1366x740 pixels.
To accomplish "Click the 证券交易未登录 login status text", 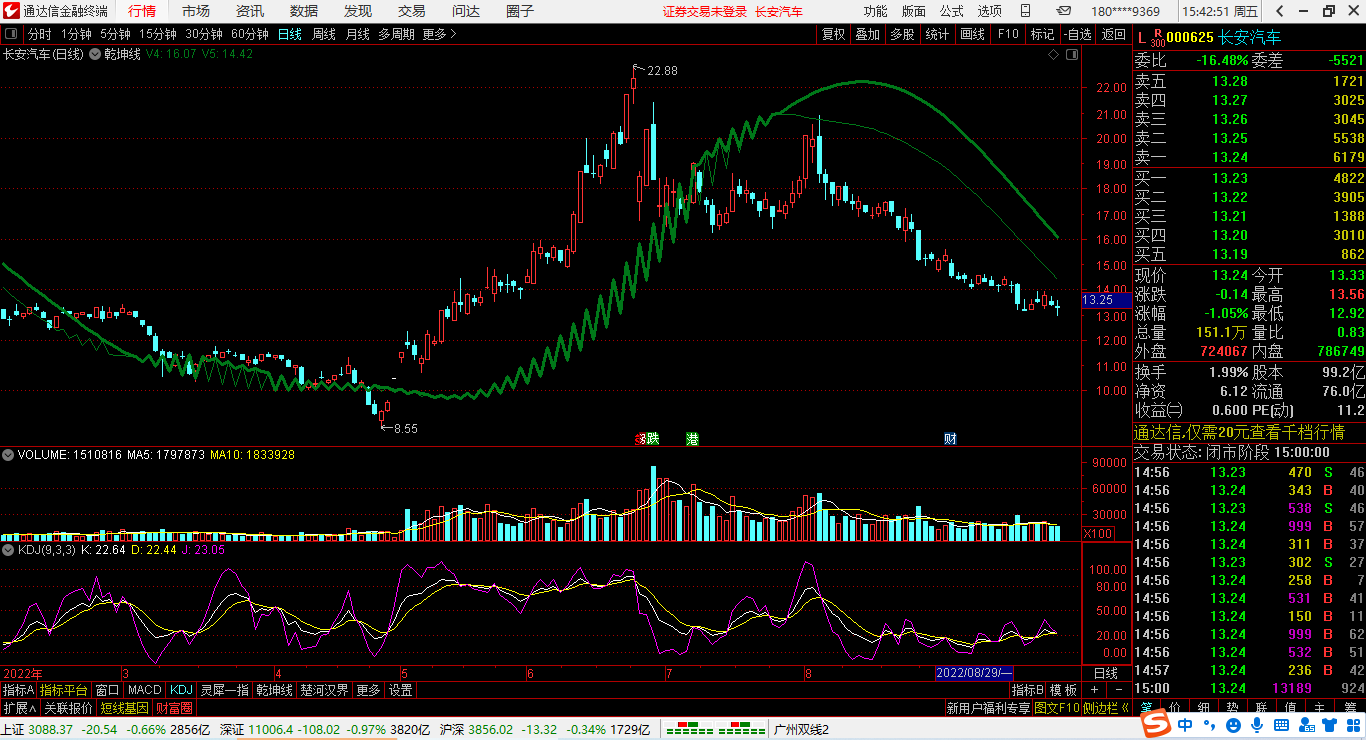I will pos(704,11).
